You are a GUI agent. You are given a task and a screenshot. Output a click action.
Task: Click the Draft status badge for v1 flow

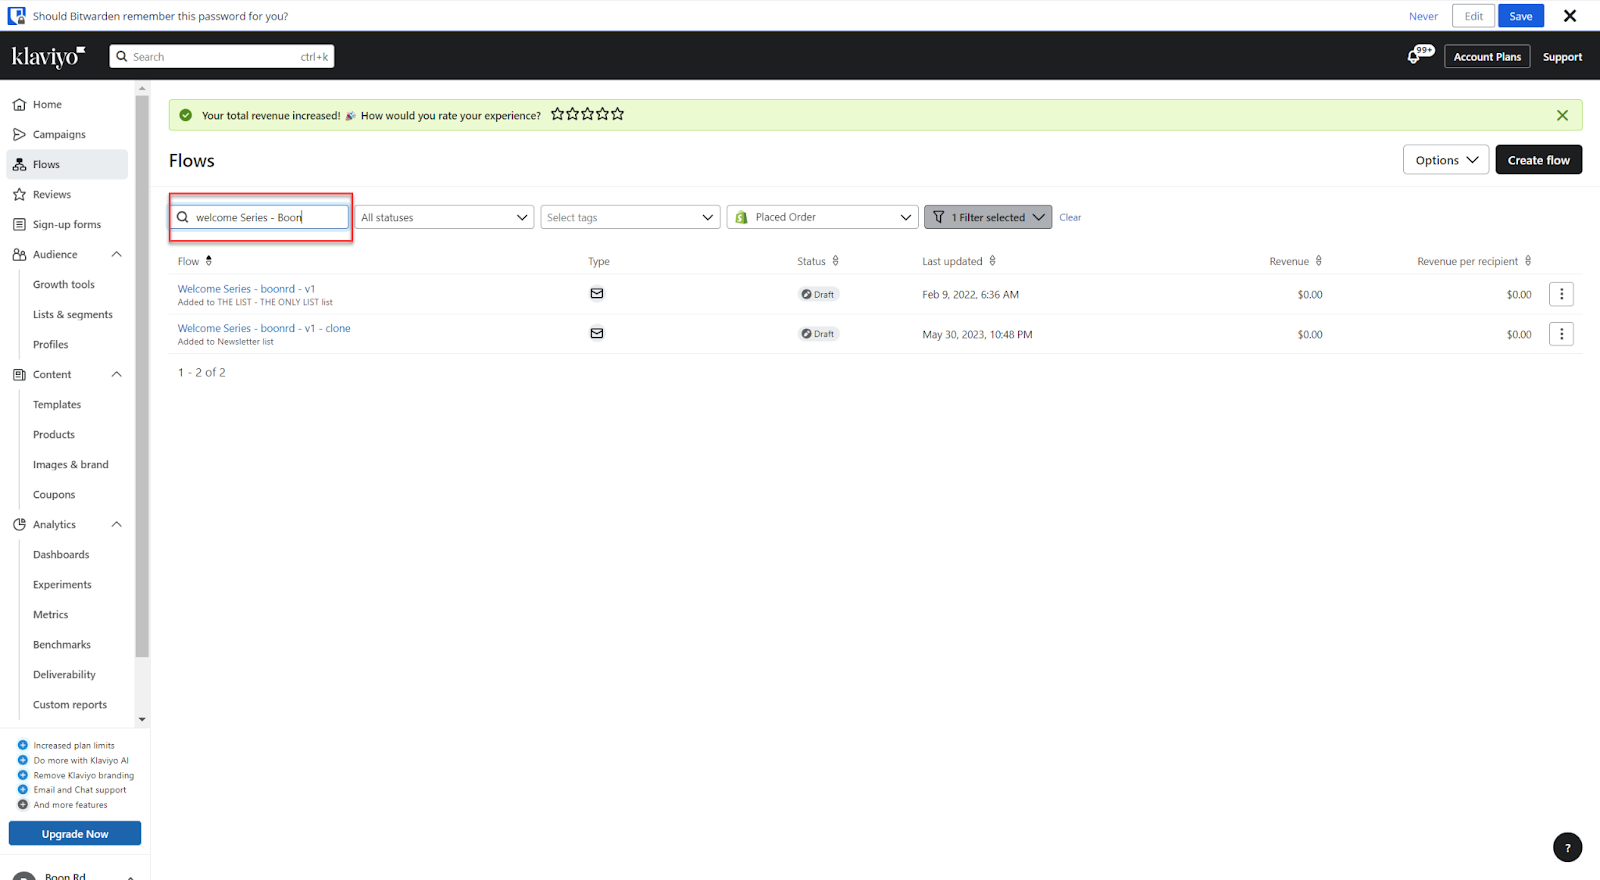tap(819, 294)
